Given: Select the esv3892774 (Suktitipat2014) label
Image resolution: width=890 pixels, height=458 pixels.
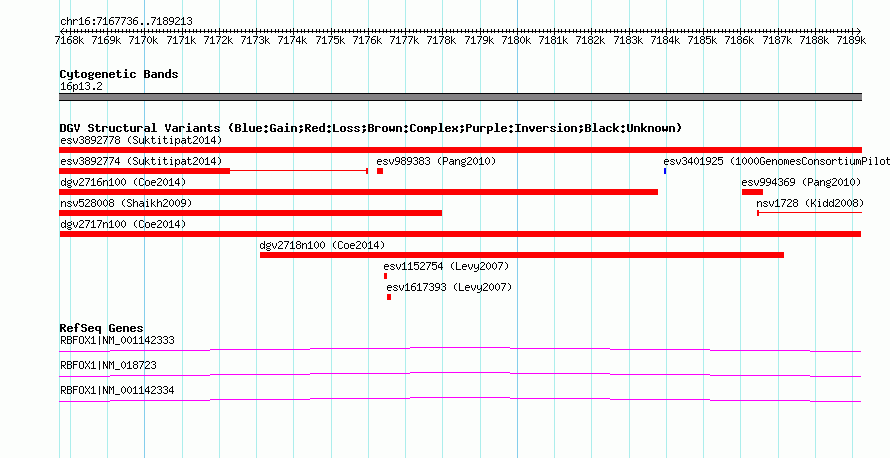Looking at the screenshot, I should 141,161.
